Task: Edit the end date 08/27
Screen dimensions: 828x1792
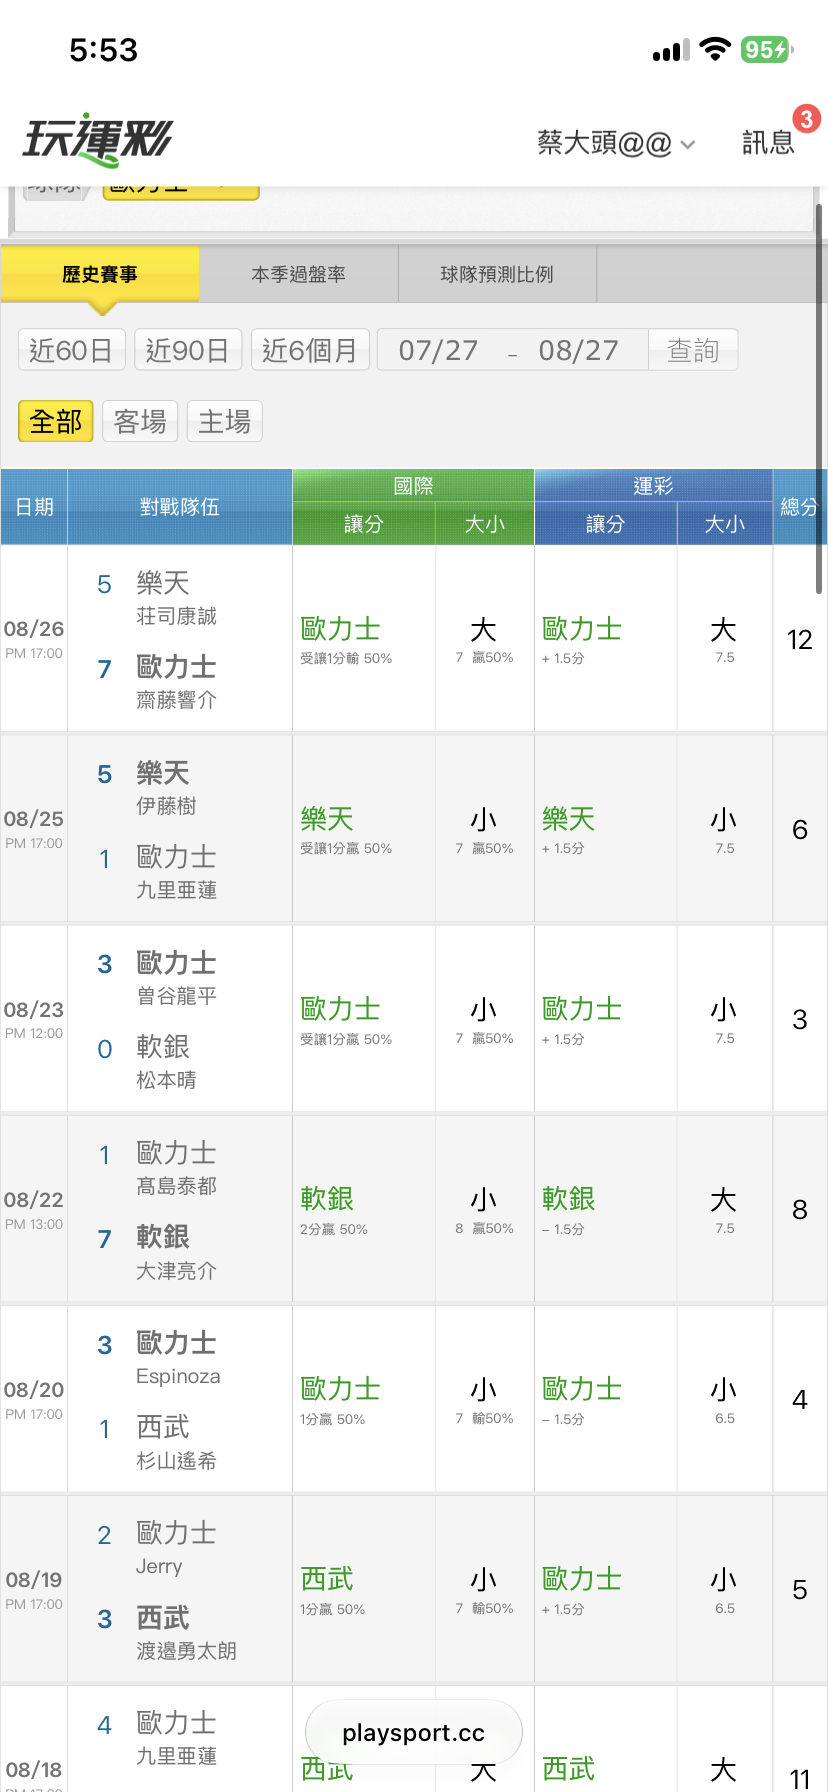Action: [x=579, y=350]
